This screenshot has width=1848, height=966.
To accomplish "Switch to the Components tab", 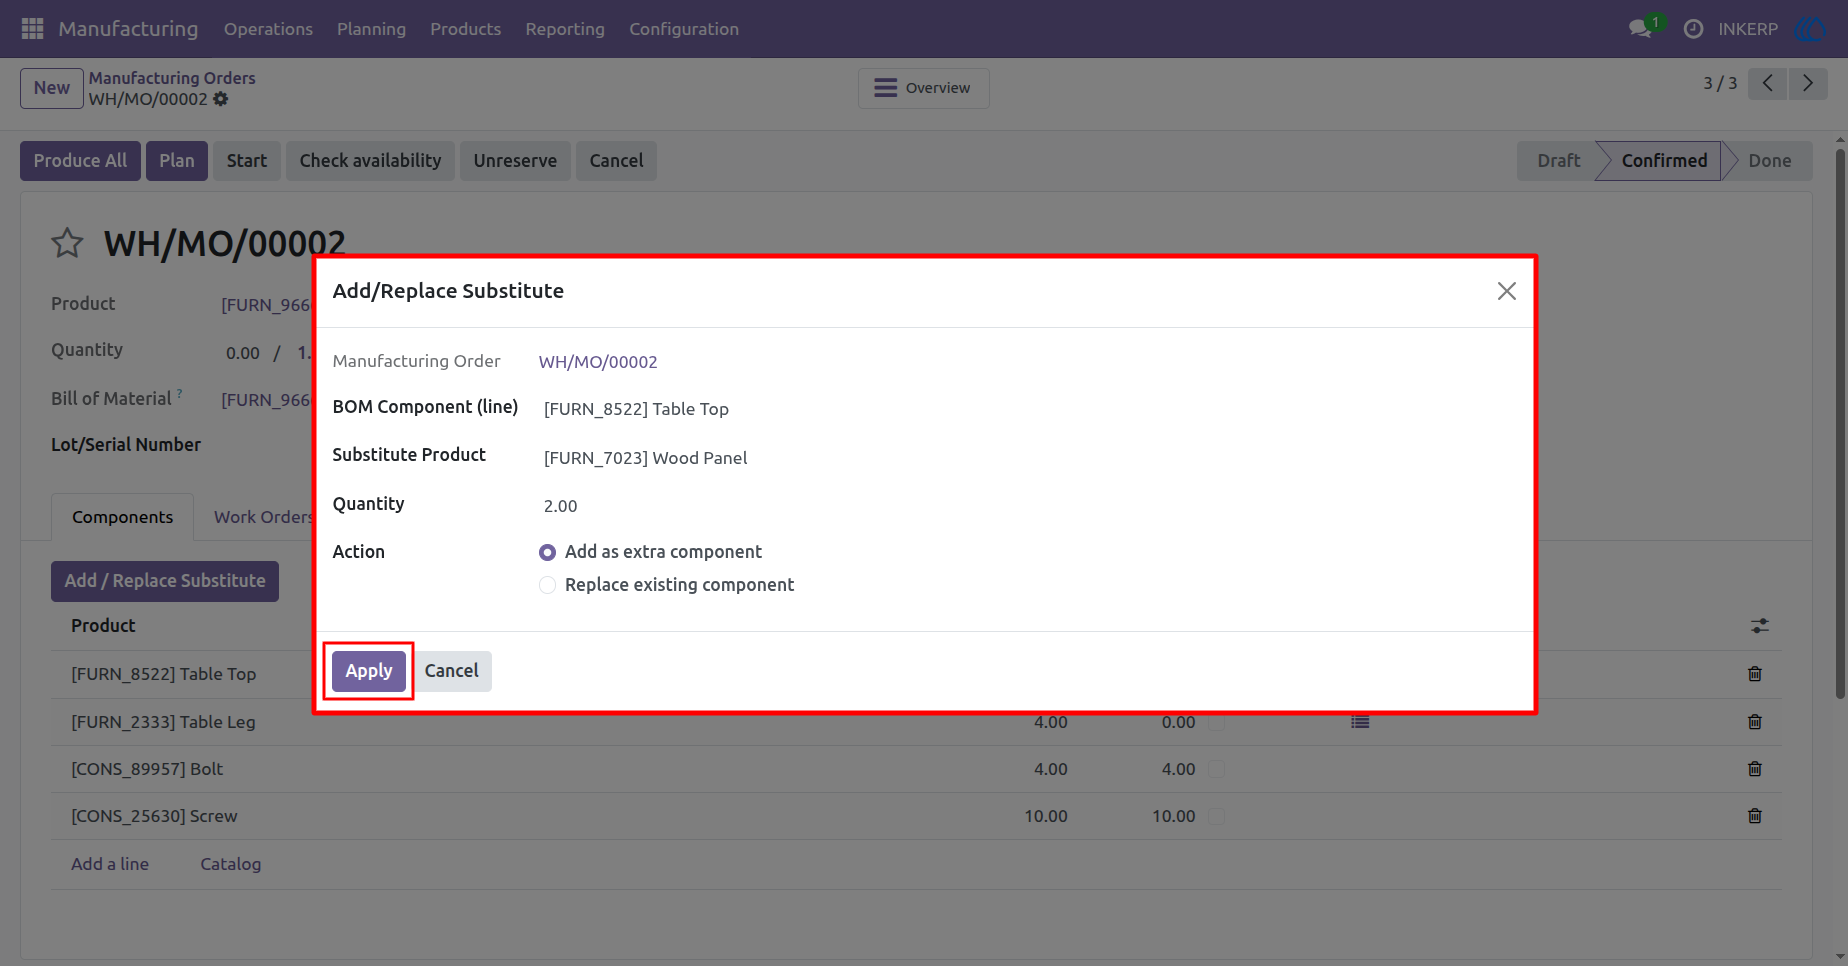I will (x=122, y=517).
